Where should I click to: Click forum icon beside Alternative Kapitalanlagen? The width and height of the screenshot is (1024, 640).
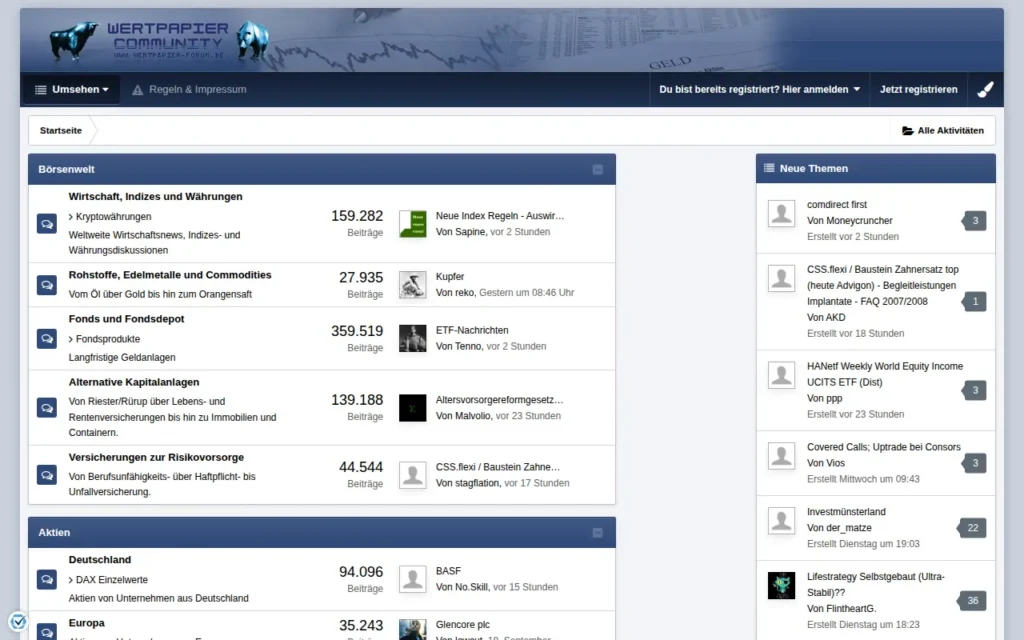46,408
